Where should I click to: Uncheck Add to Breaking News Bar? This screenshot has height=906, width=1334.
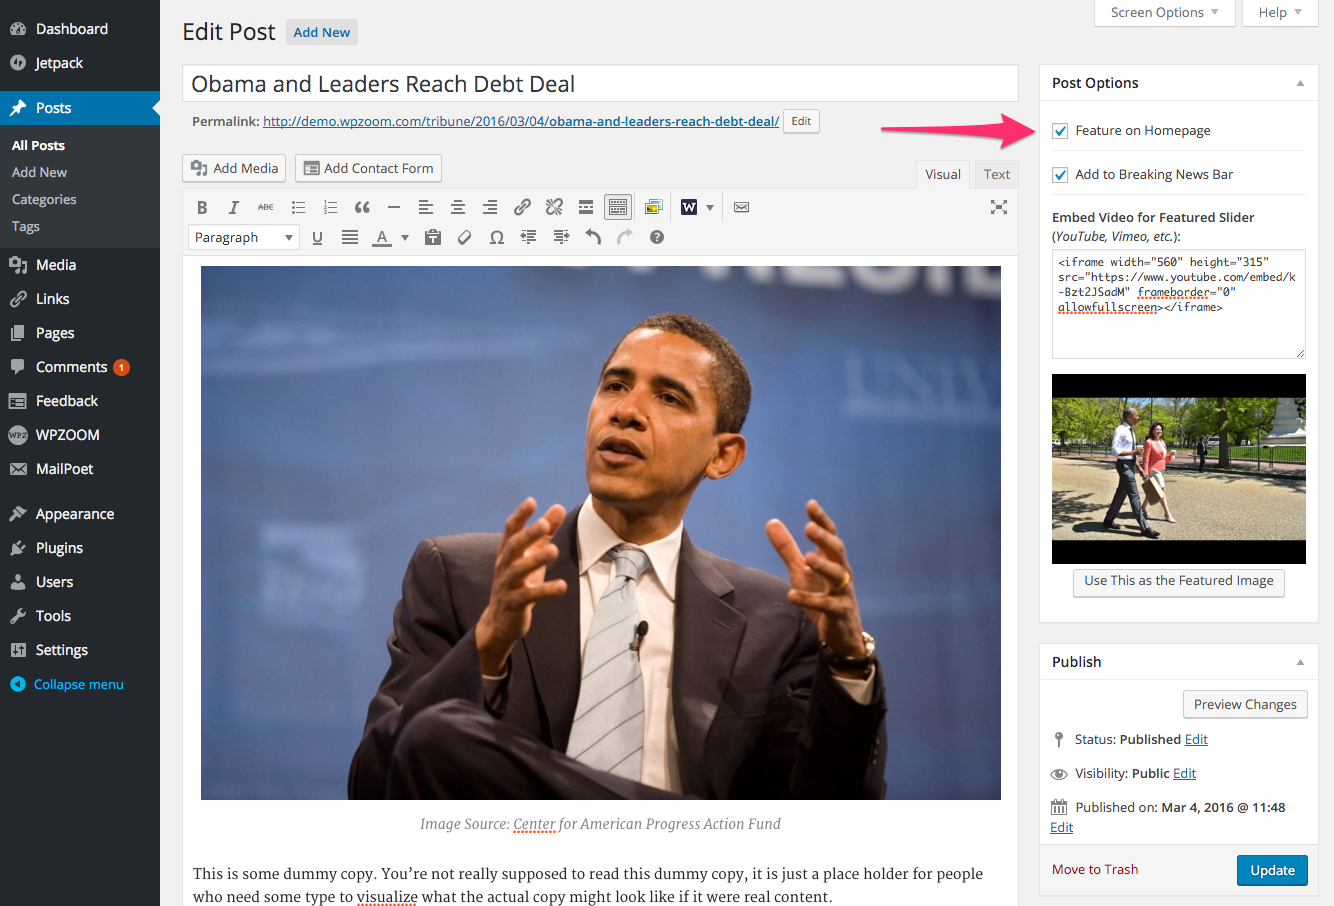click(x=1060, y=175)
